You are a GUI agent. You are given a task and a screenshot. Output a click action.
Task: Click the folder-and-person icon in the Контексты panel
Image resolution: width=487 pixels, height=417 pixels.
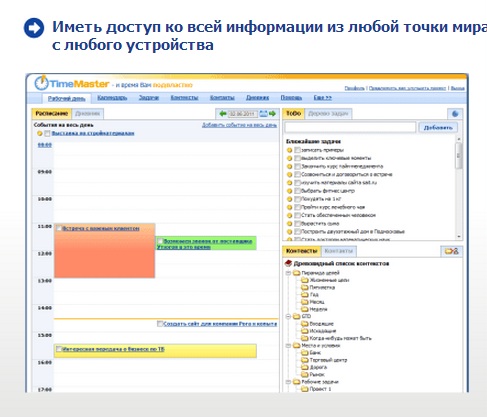tap(452, 251)
